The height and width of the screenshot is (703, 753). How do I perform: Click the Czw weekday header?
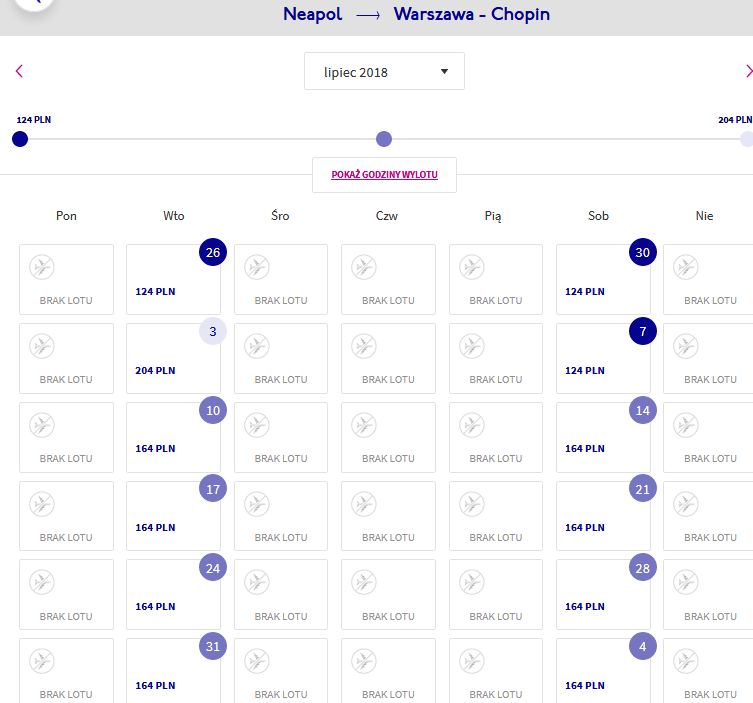pyautogui.click(x=387, y=216)
